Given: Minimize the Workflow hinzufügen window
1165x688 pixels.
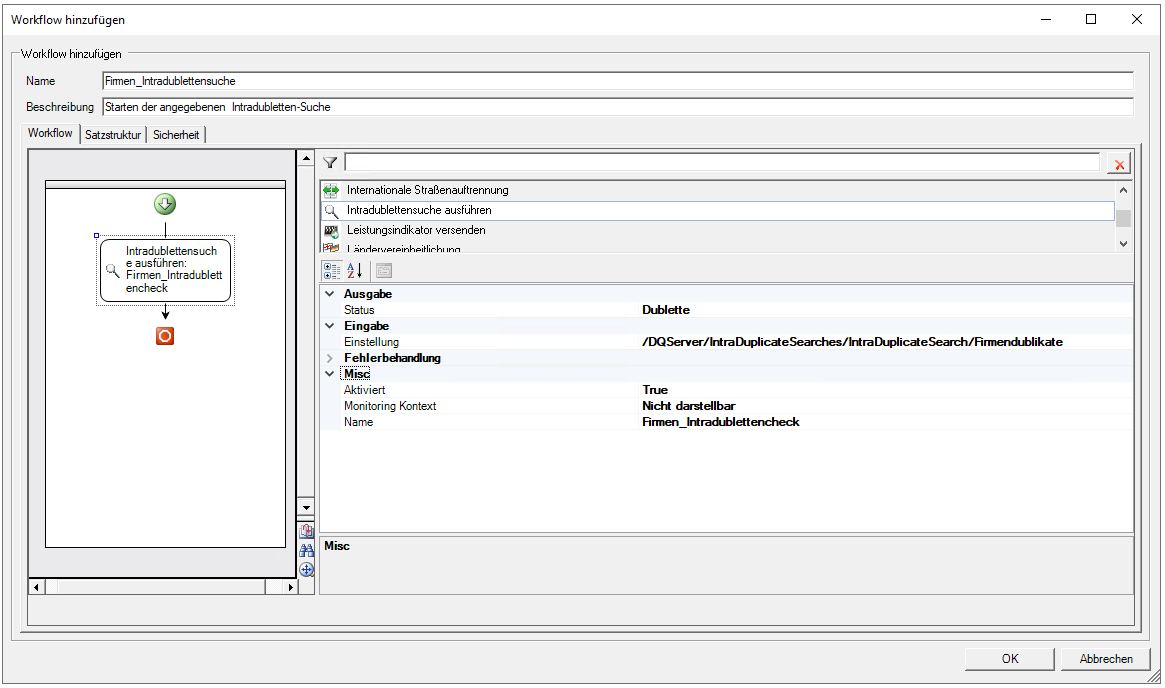Looking at the screenshot, I should (1046, 19).
